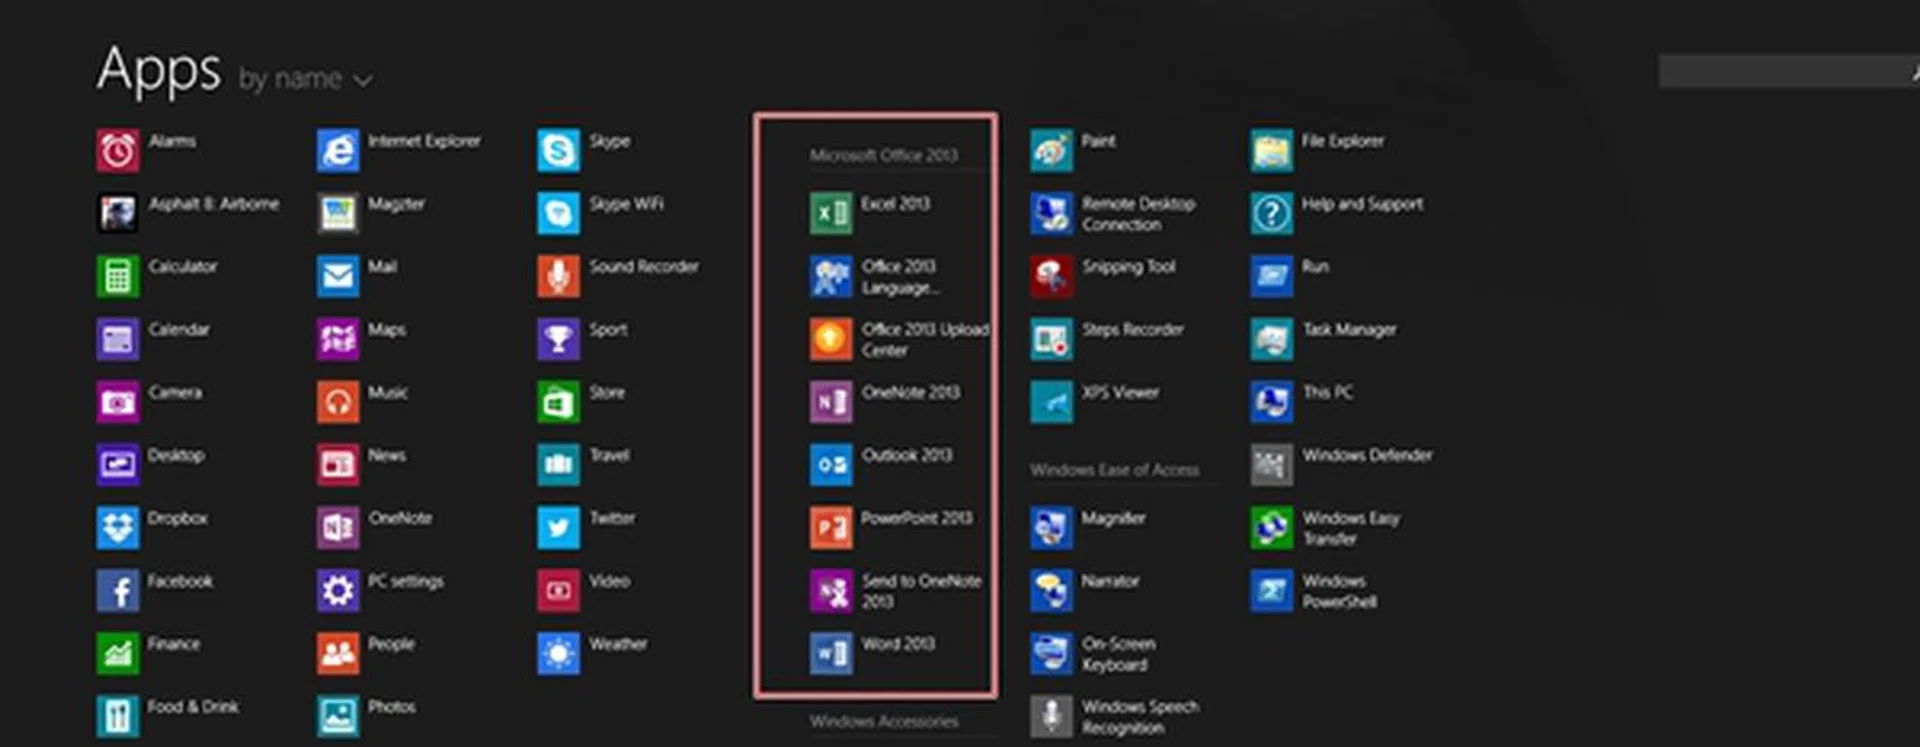The height and width of the screenshot is (747, 1920).
Task: Select the Microsoft Office 2013 group header
Action: [883, 156]
